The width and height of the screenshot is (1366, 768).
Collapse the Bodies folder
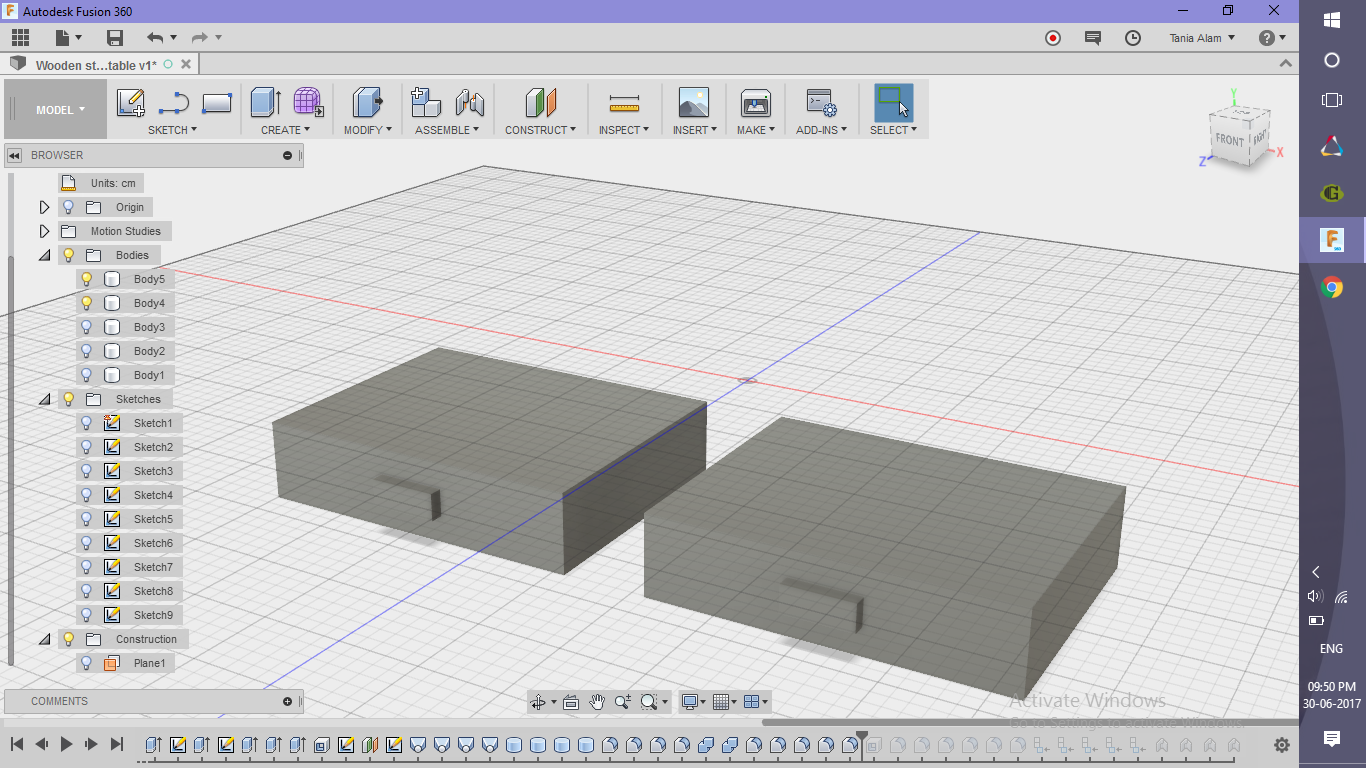tap(44, 255)
